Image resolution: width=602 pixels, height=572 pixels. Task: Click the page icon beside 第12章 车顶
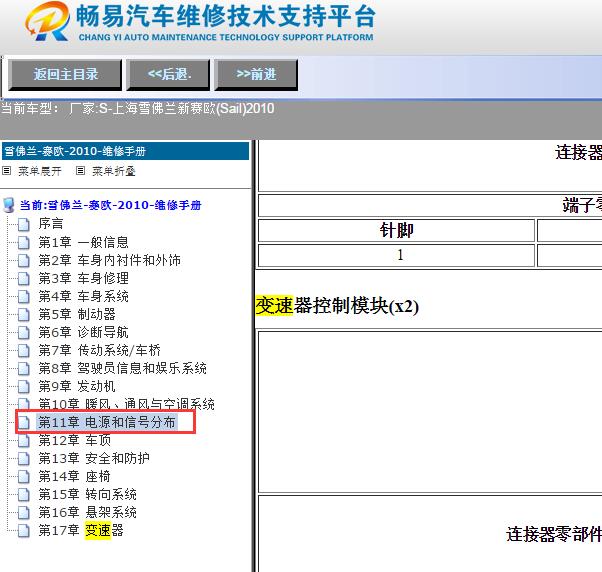[x=24, y=440]
